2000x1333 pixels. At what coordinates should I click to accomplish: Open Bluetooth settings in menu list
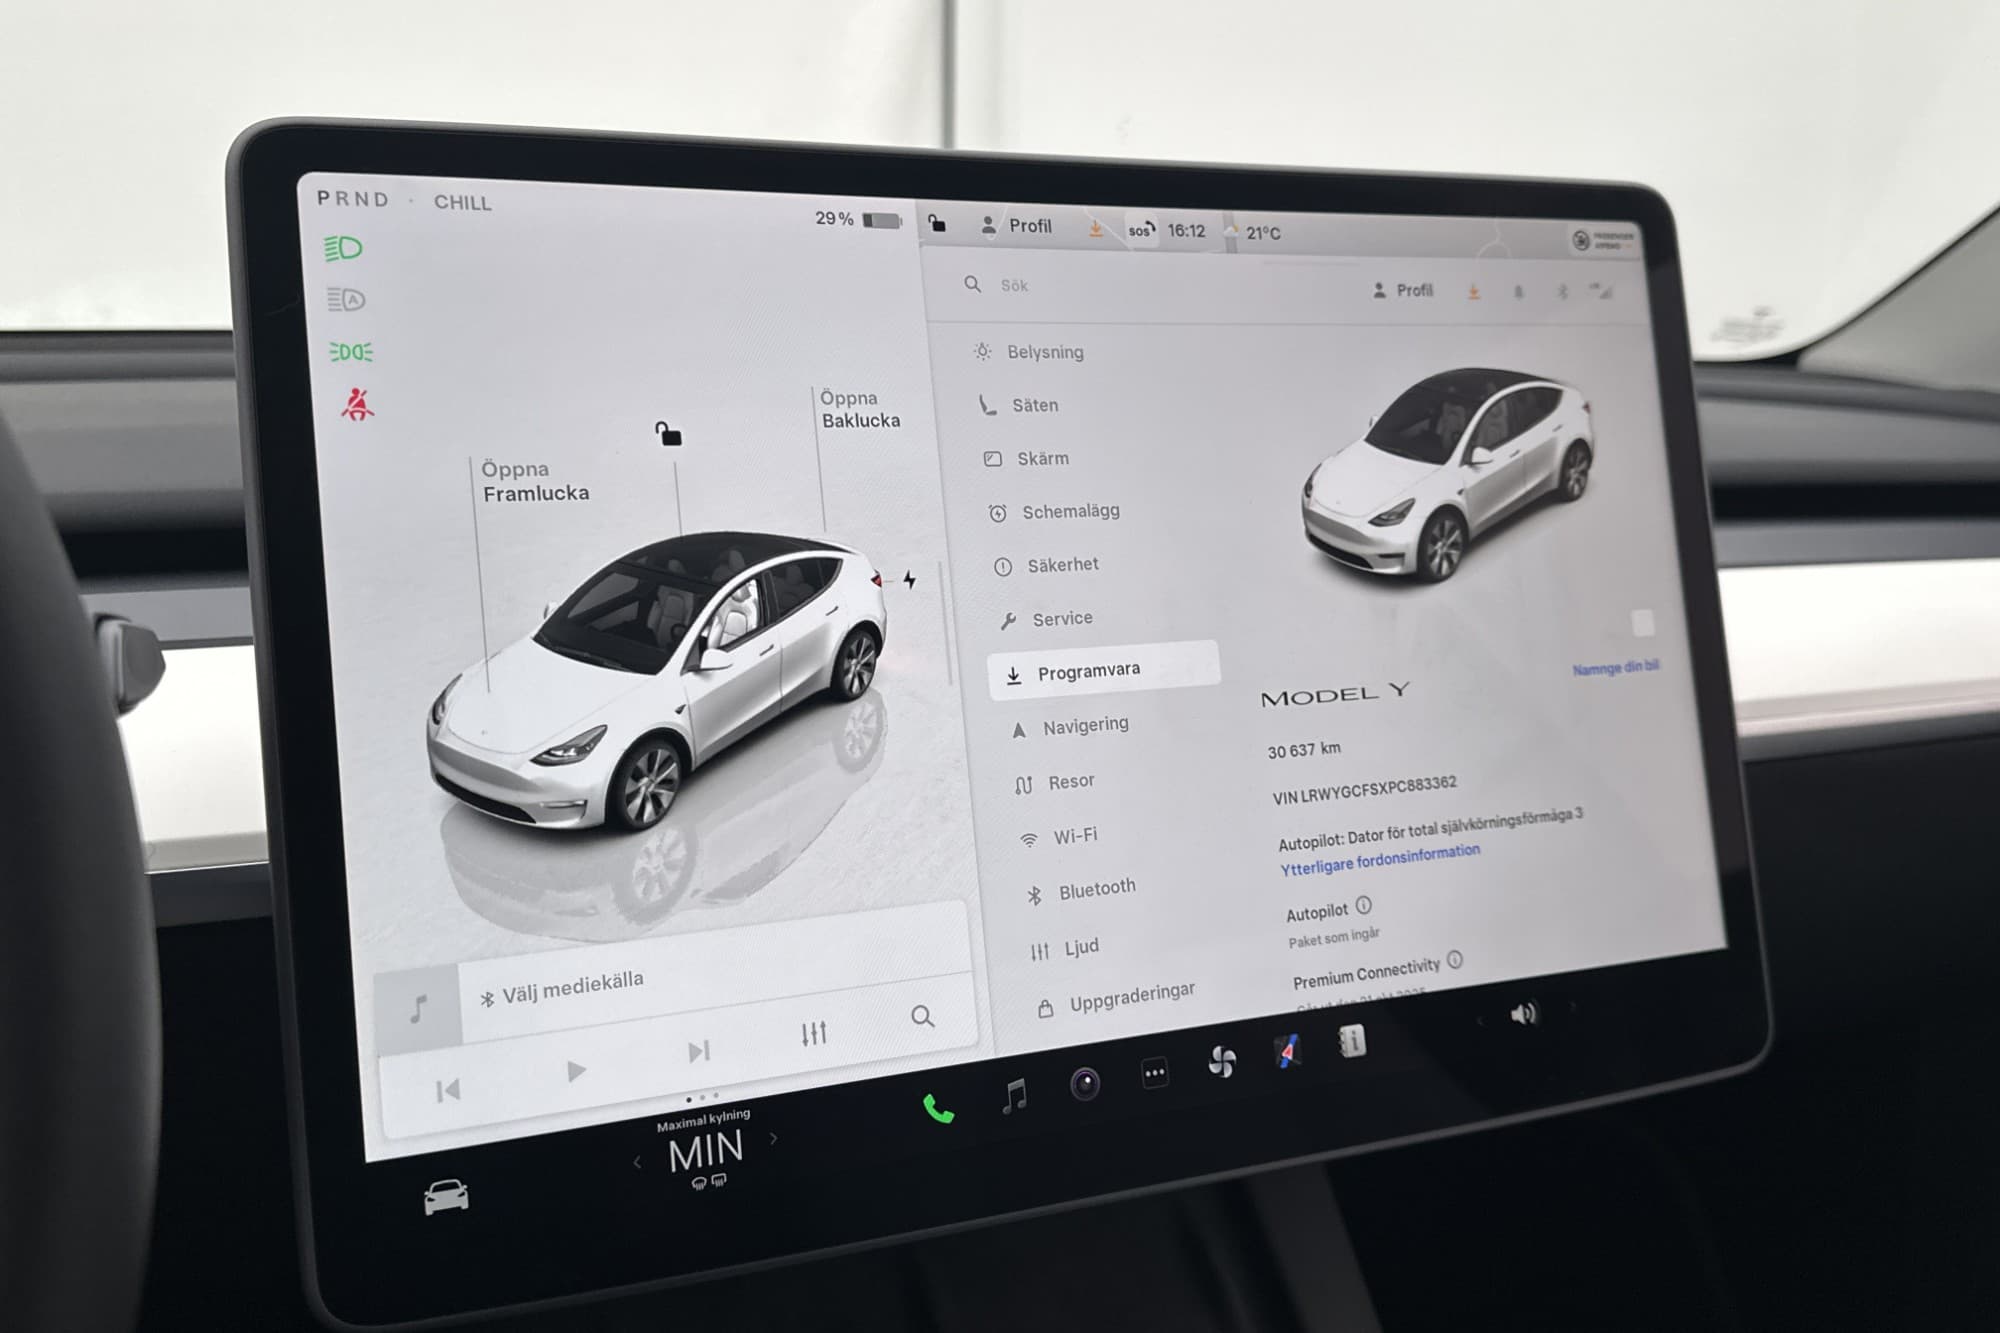1082,889
